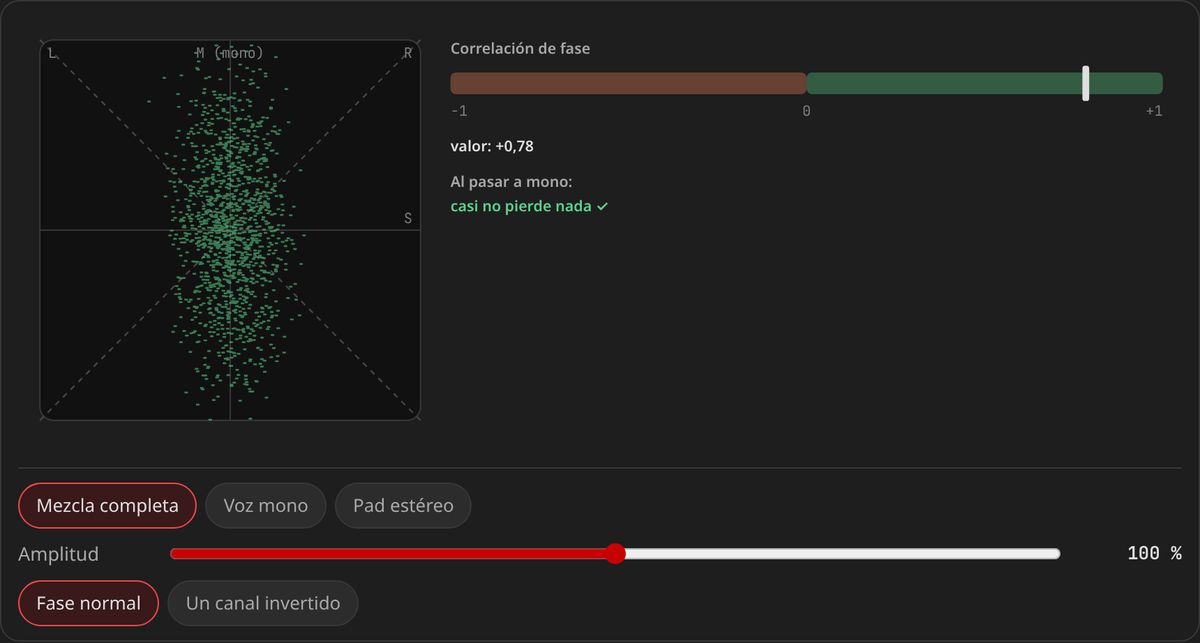Click the green dot goniometer scope display

[230, 230]
